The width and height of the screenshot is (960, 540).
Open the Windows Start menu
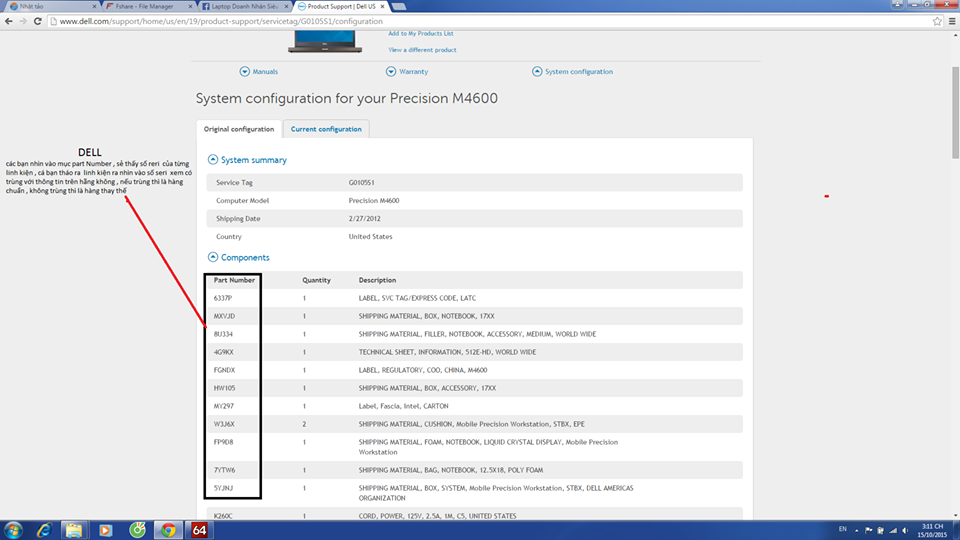(x=13, y=530)
